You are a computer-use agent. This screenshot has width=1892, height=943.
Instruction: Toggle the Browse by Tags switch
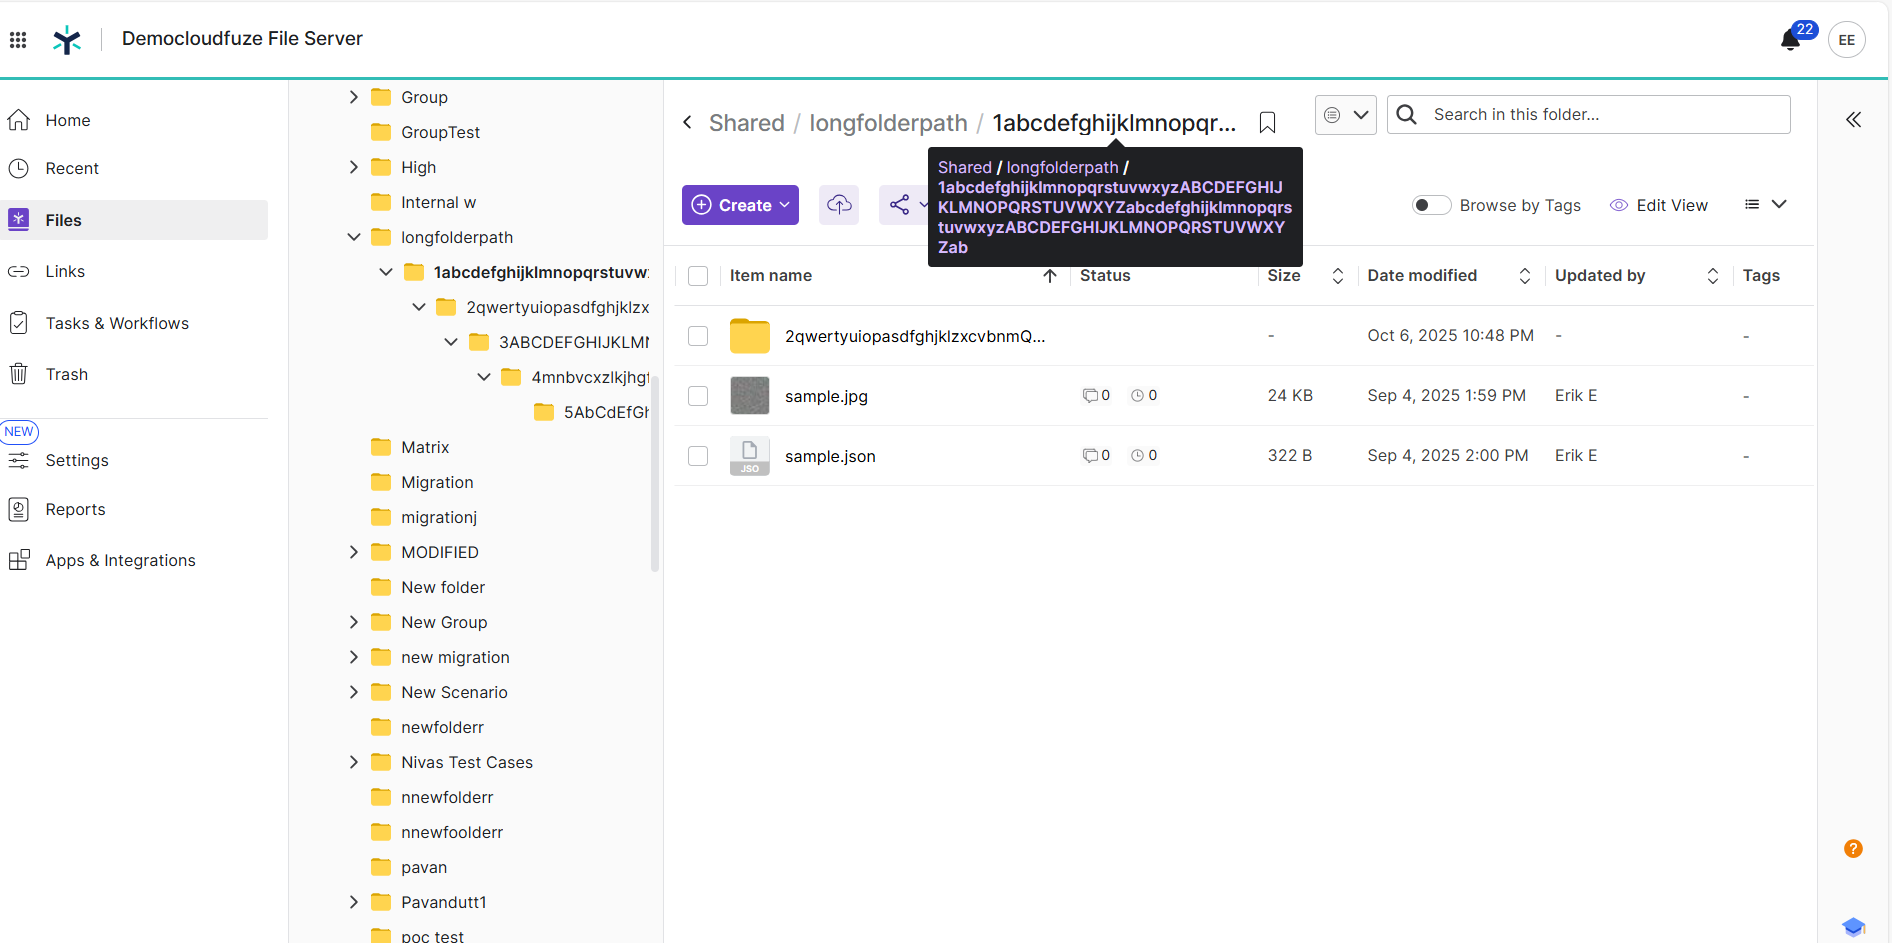click(1430, 205)
